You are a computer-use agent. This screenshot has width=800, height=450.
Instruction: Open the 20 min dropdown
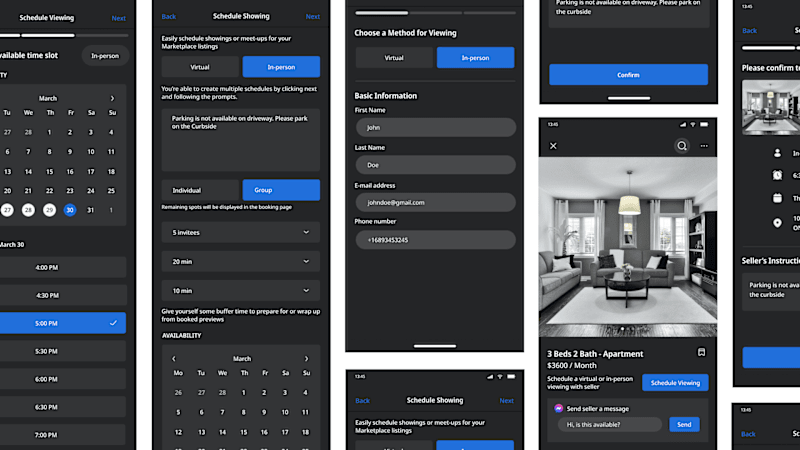pyautogui.click(x=241, y=261)
